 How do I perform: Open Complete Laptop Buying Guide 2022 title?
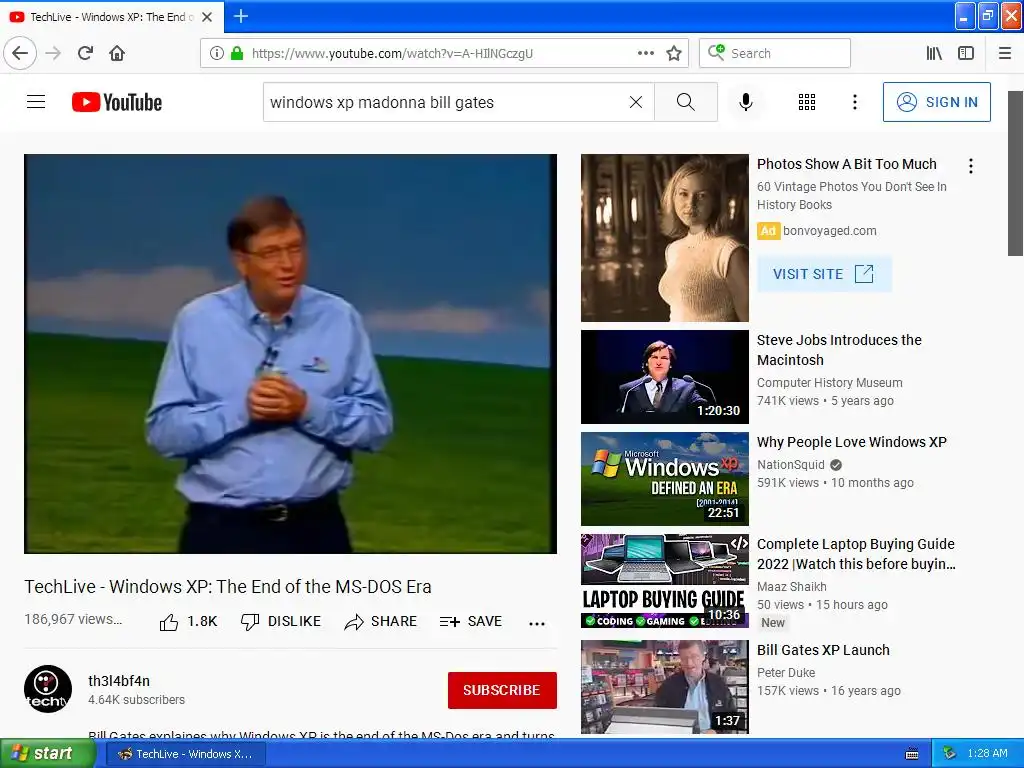coord(856,554)
